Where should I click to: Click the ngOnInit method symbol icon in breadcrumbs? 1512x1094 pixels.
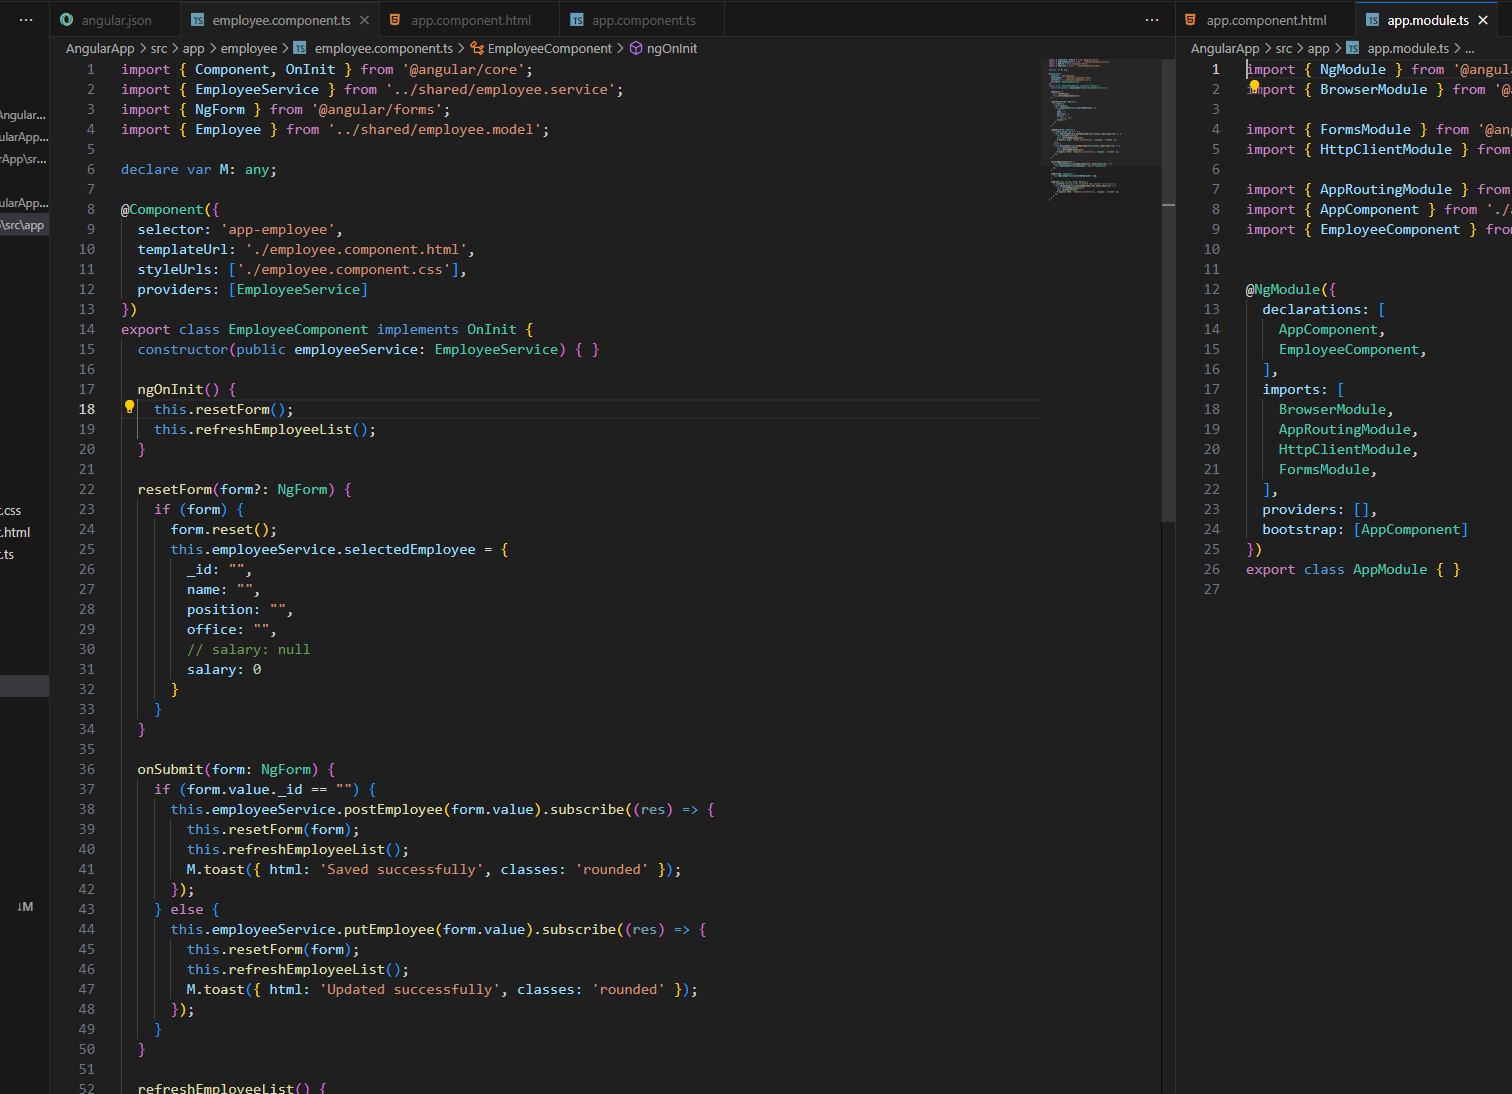point(635,48)
